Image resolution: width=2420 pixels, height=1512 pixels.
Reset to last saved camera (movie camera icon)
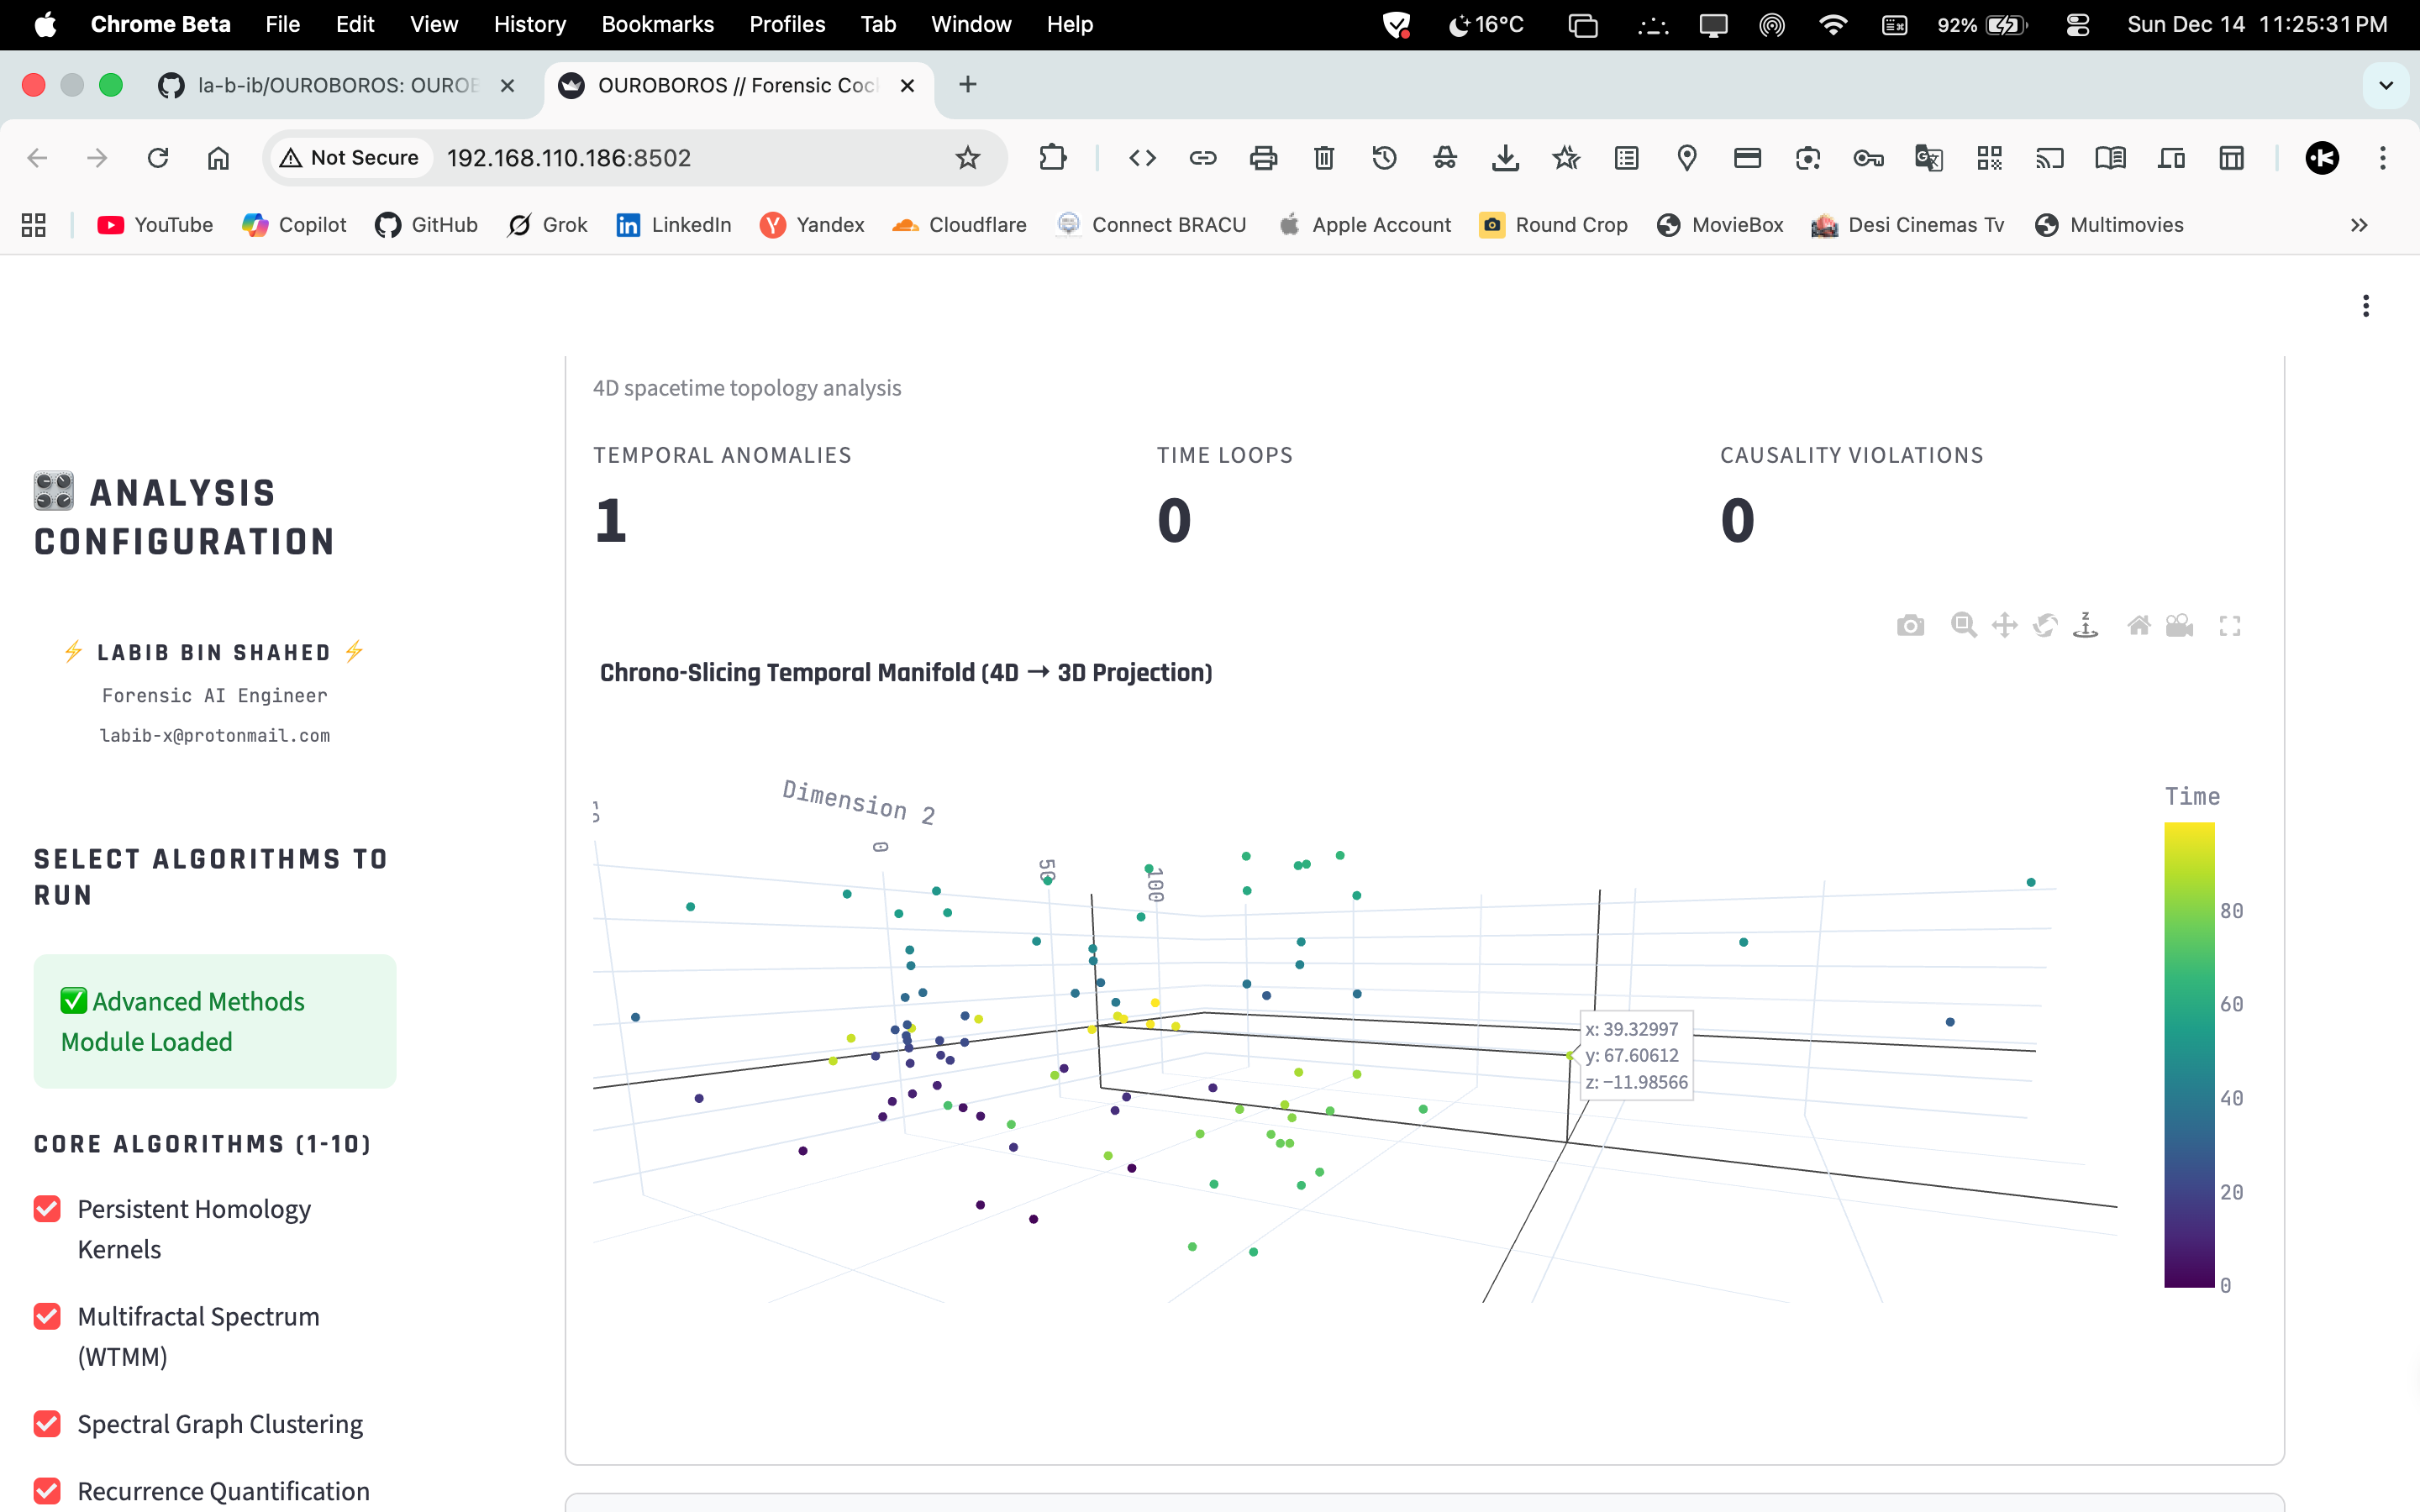coord(2179,626)
